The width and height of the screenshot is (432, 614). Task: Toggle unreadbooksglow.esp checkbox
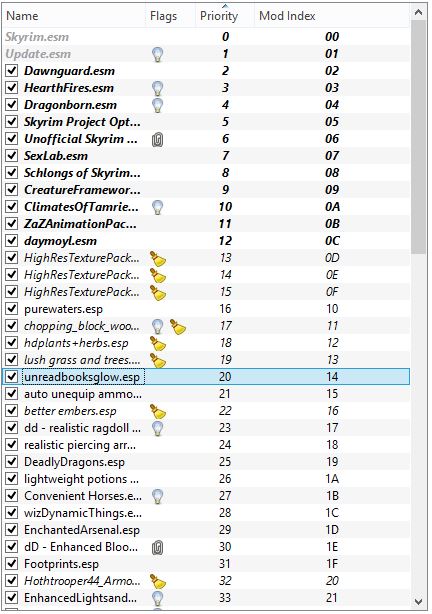[x=12, y=377]
